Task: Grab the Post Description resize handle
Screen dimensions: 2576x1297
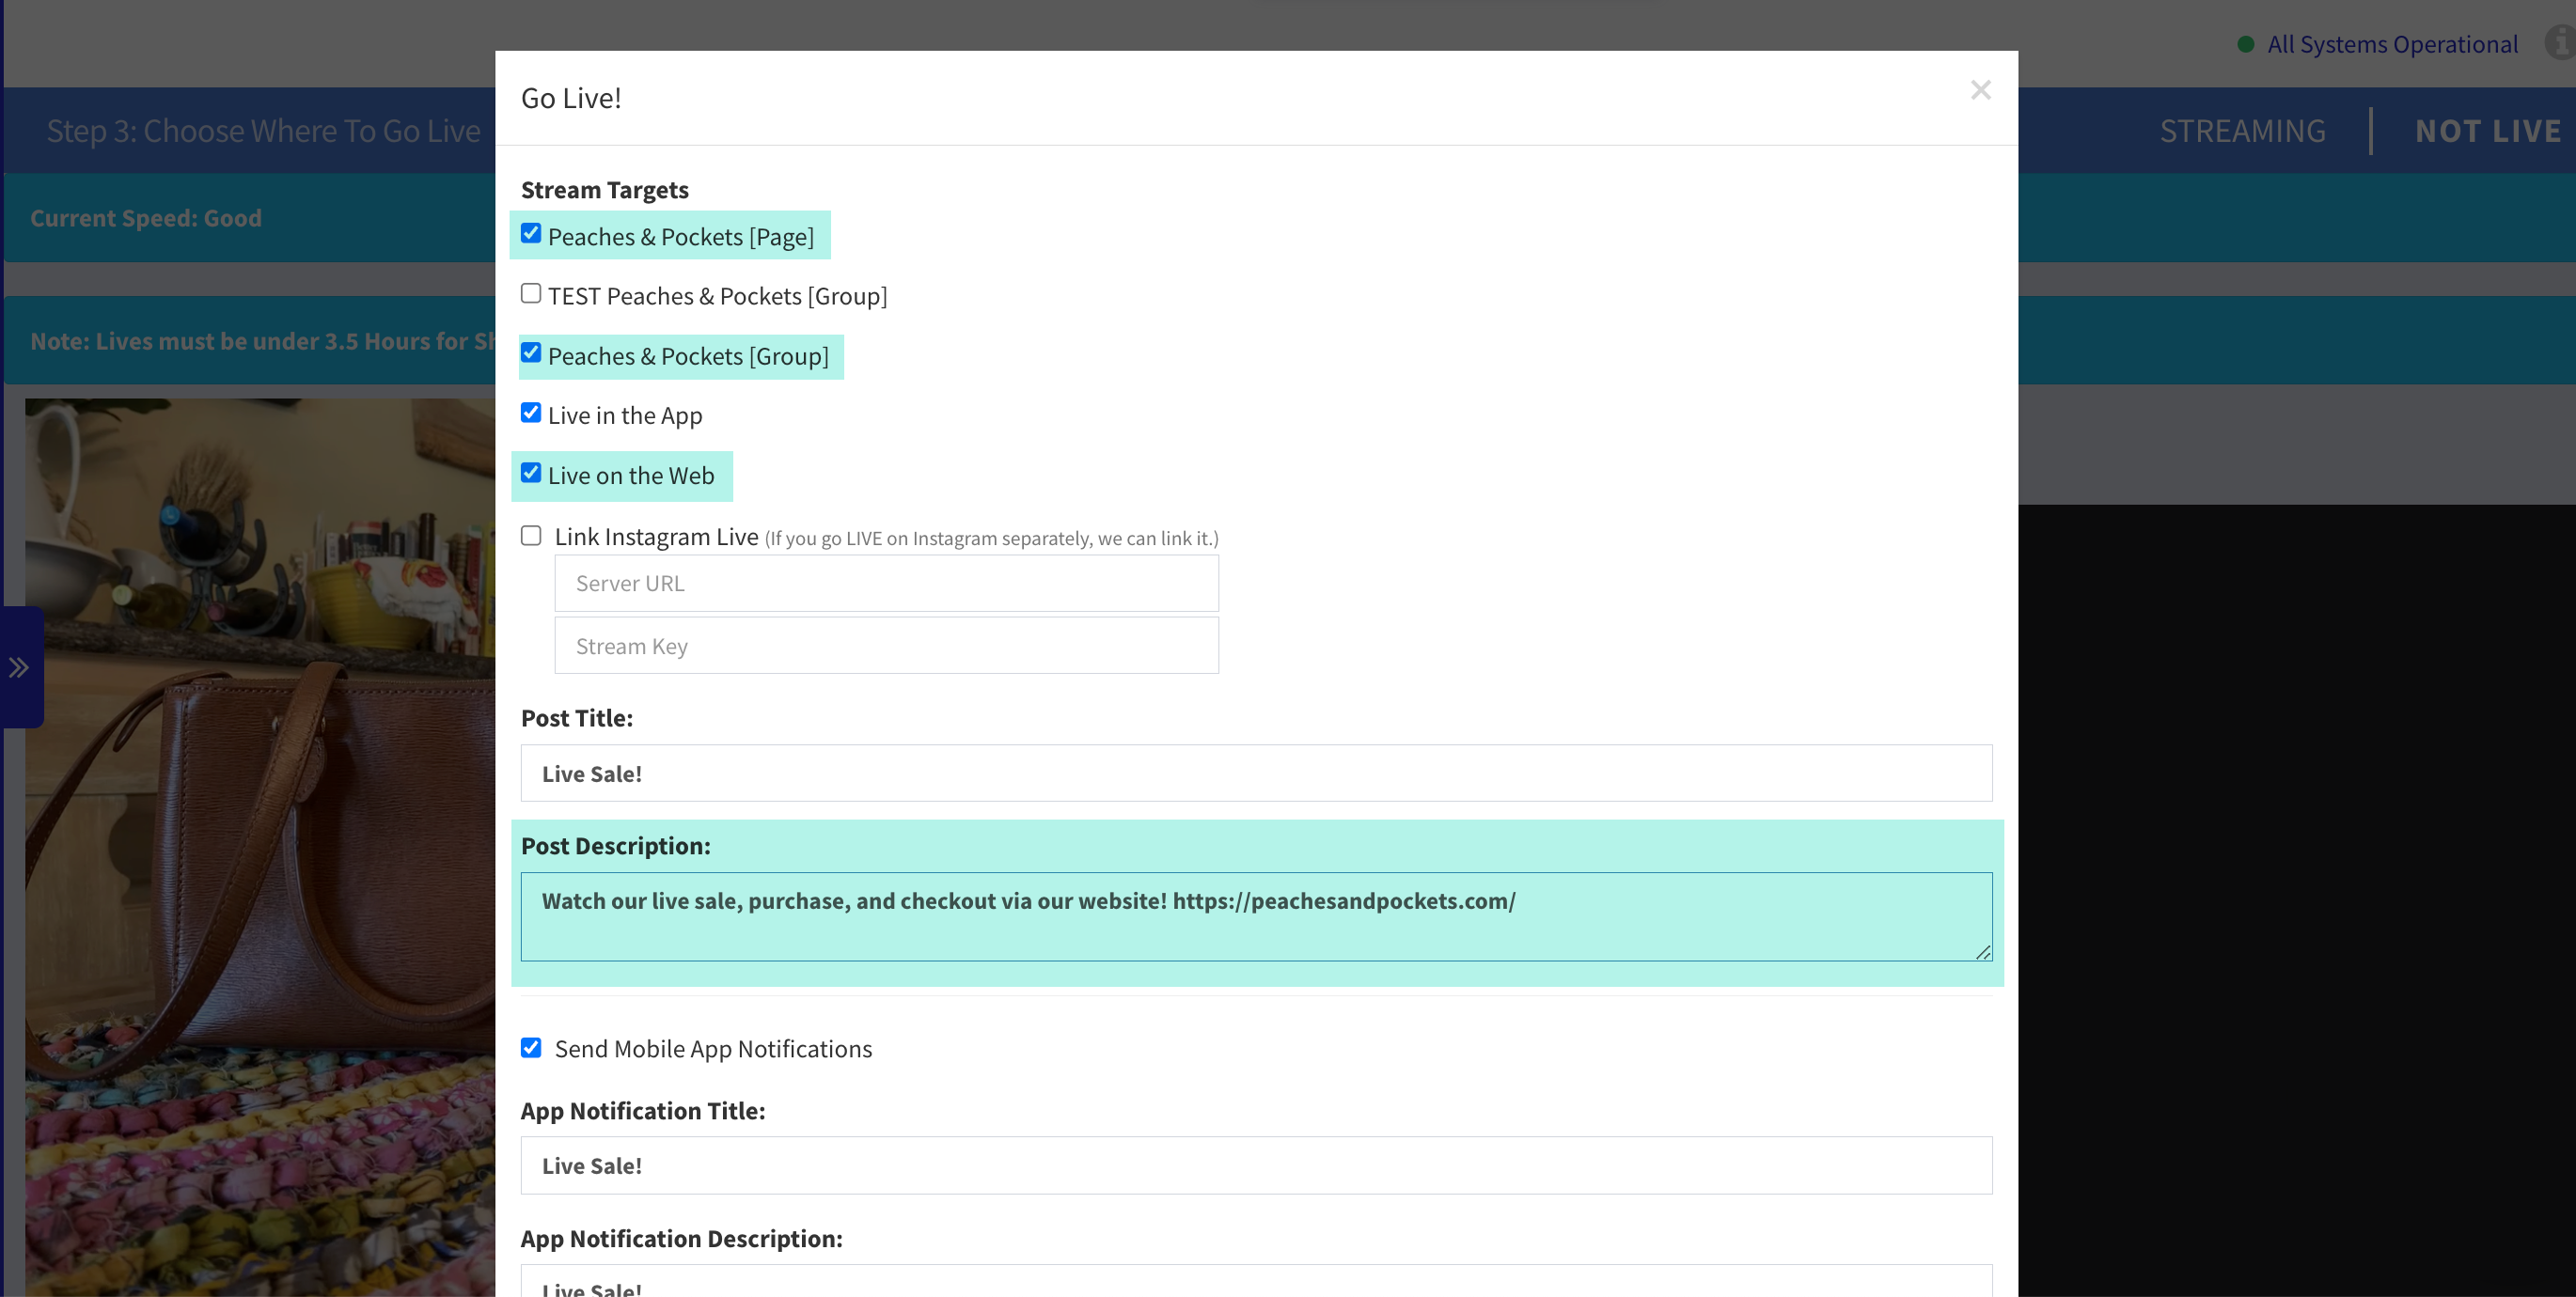Action: click(1983, 953)
